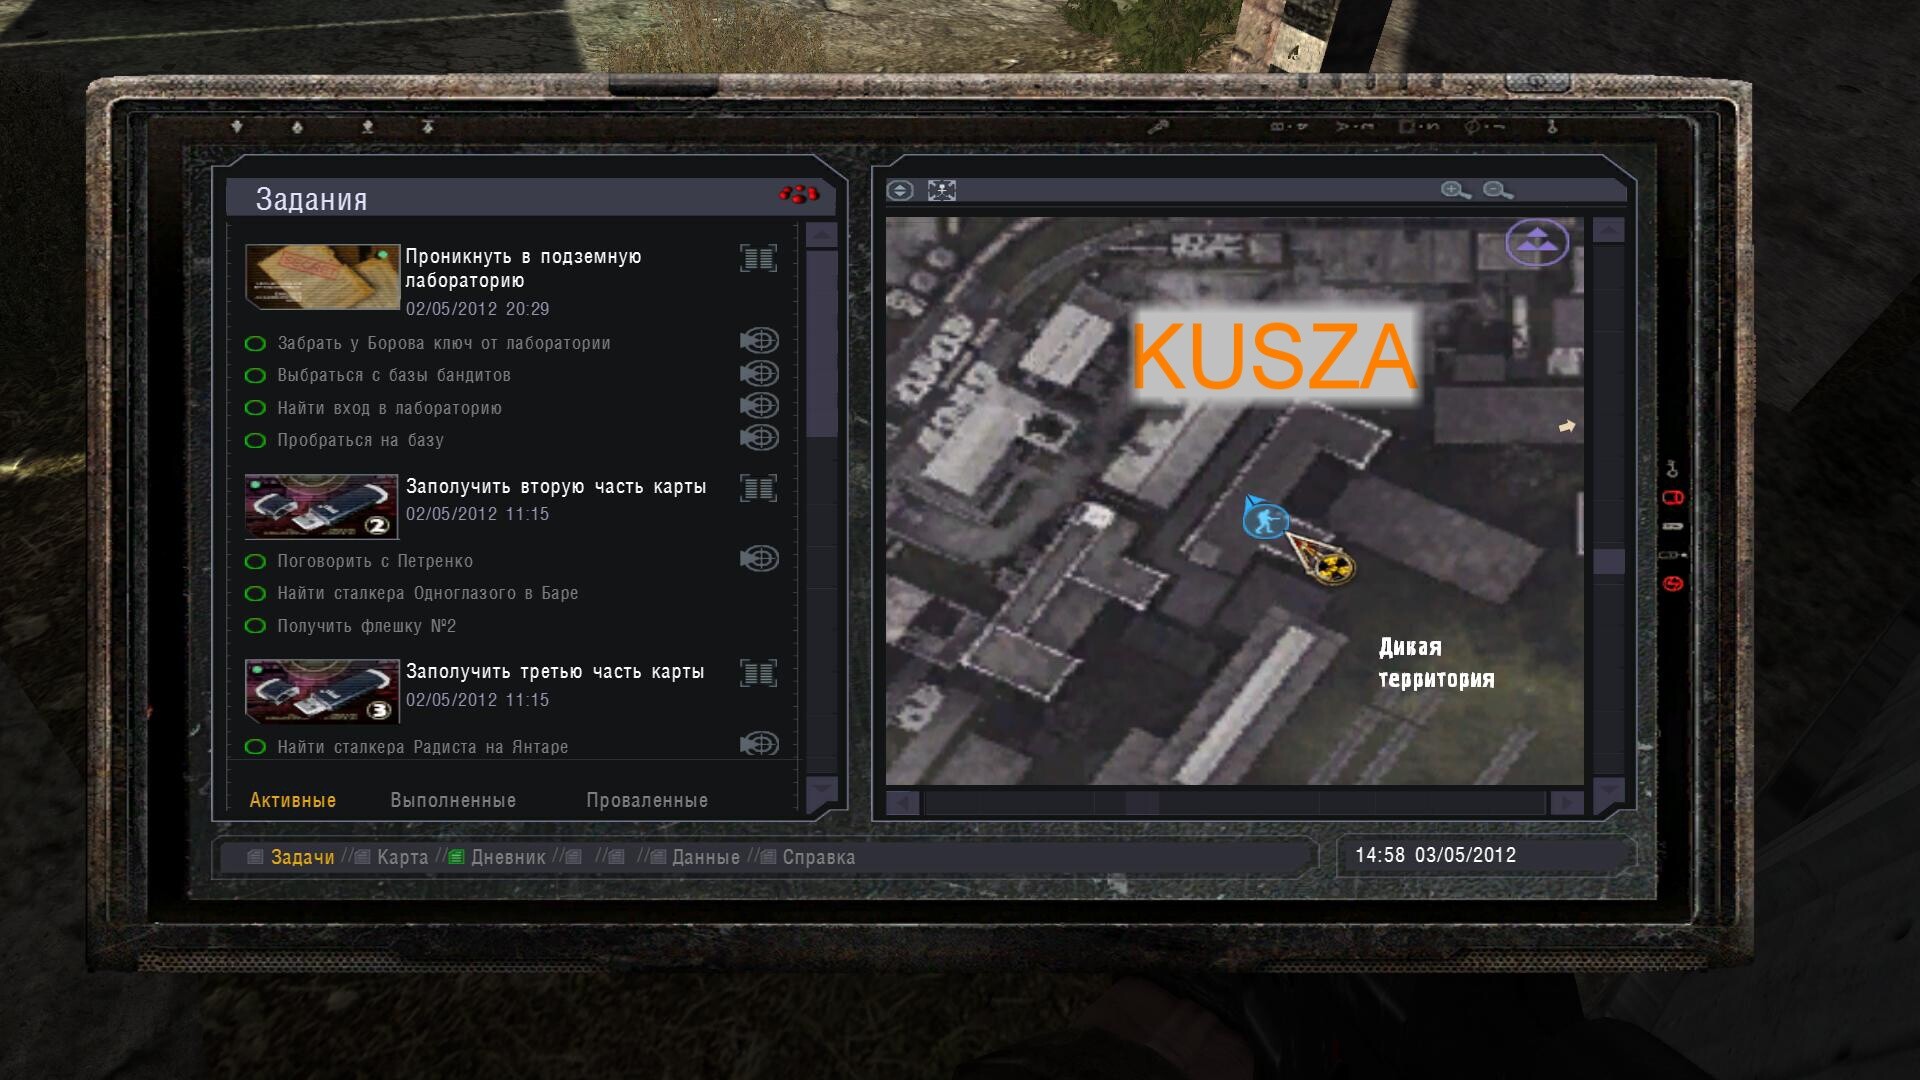Click the key icon on PDA edge
The height and width of the screenshot is (1080, 1920).
coord(1672,468)
